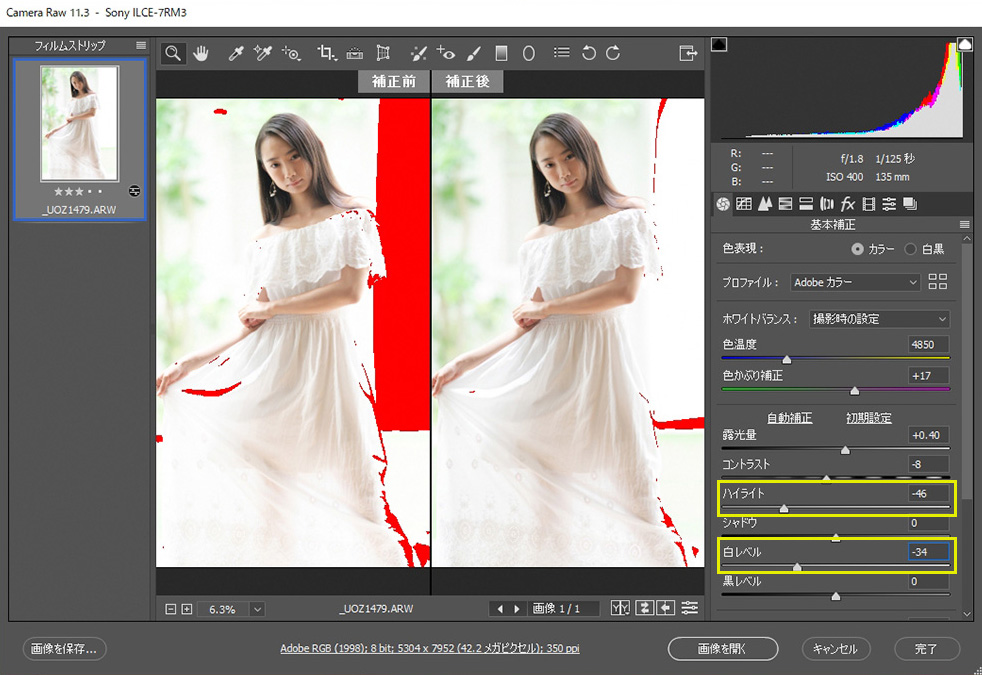
Task: Toggle the highlight clipping warning in histogram
Action: pos(964,45)
